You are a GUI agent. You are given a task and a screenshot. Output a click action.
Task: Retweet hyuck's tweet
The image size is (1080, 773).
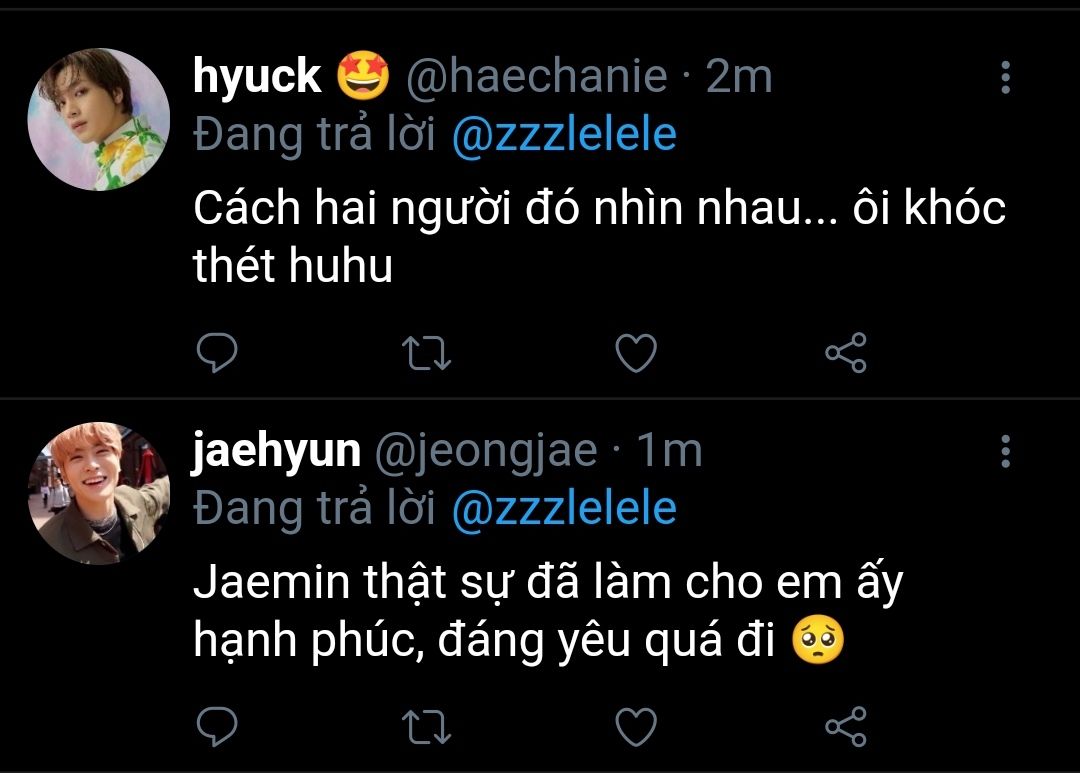click(426, 353)
